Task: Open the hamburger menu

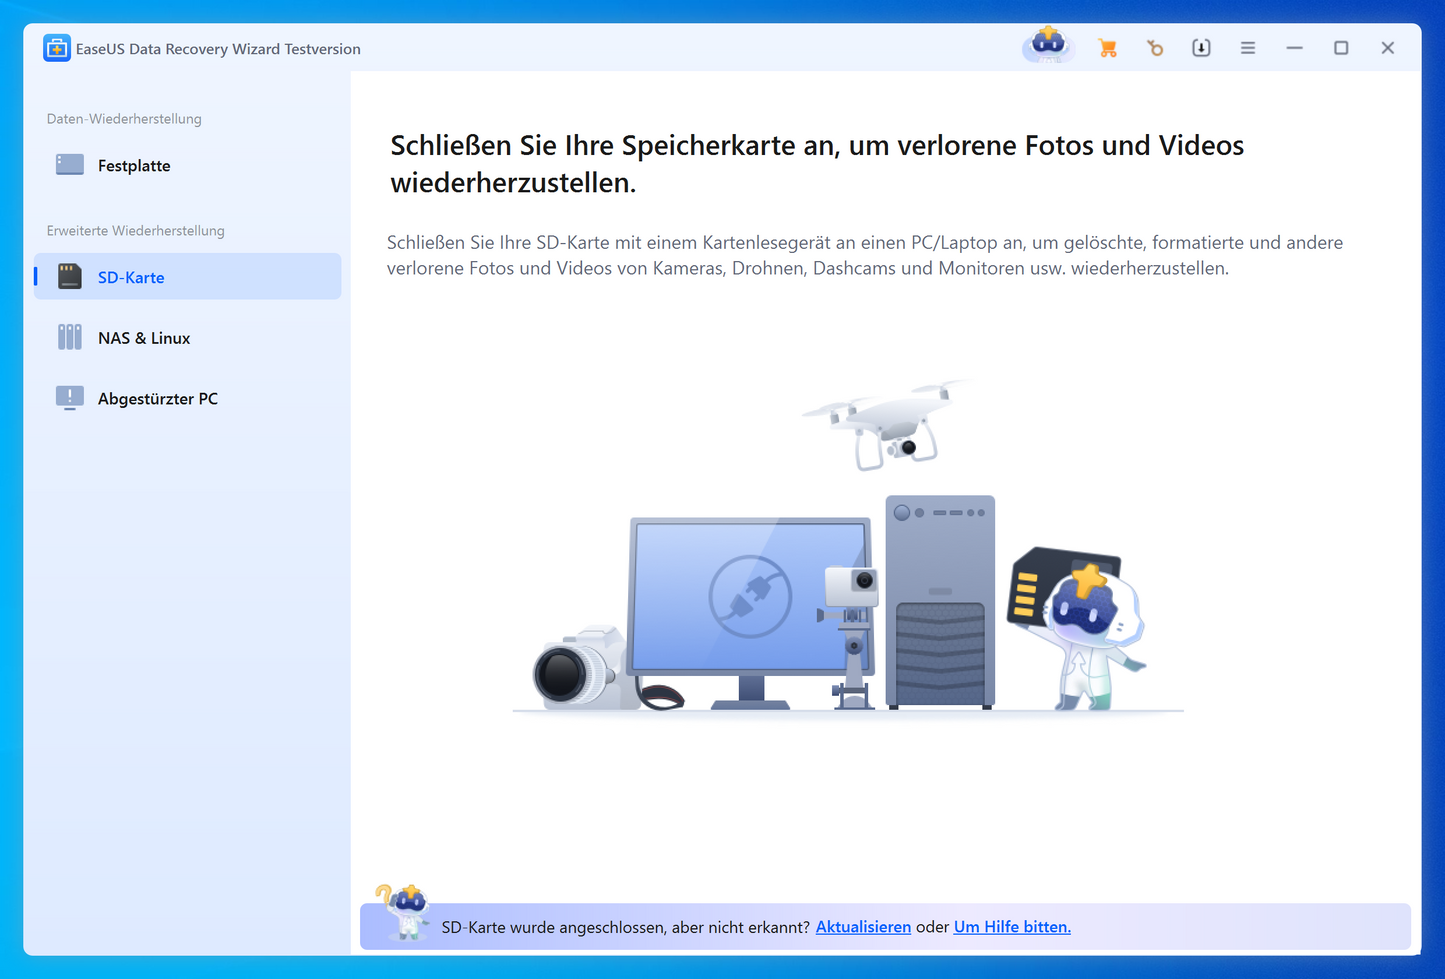Action: (1248, 48)
